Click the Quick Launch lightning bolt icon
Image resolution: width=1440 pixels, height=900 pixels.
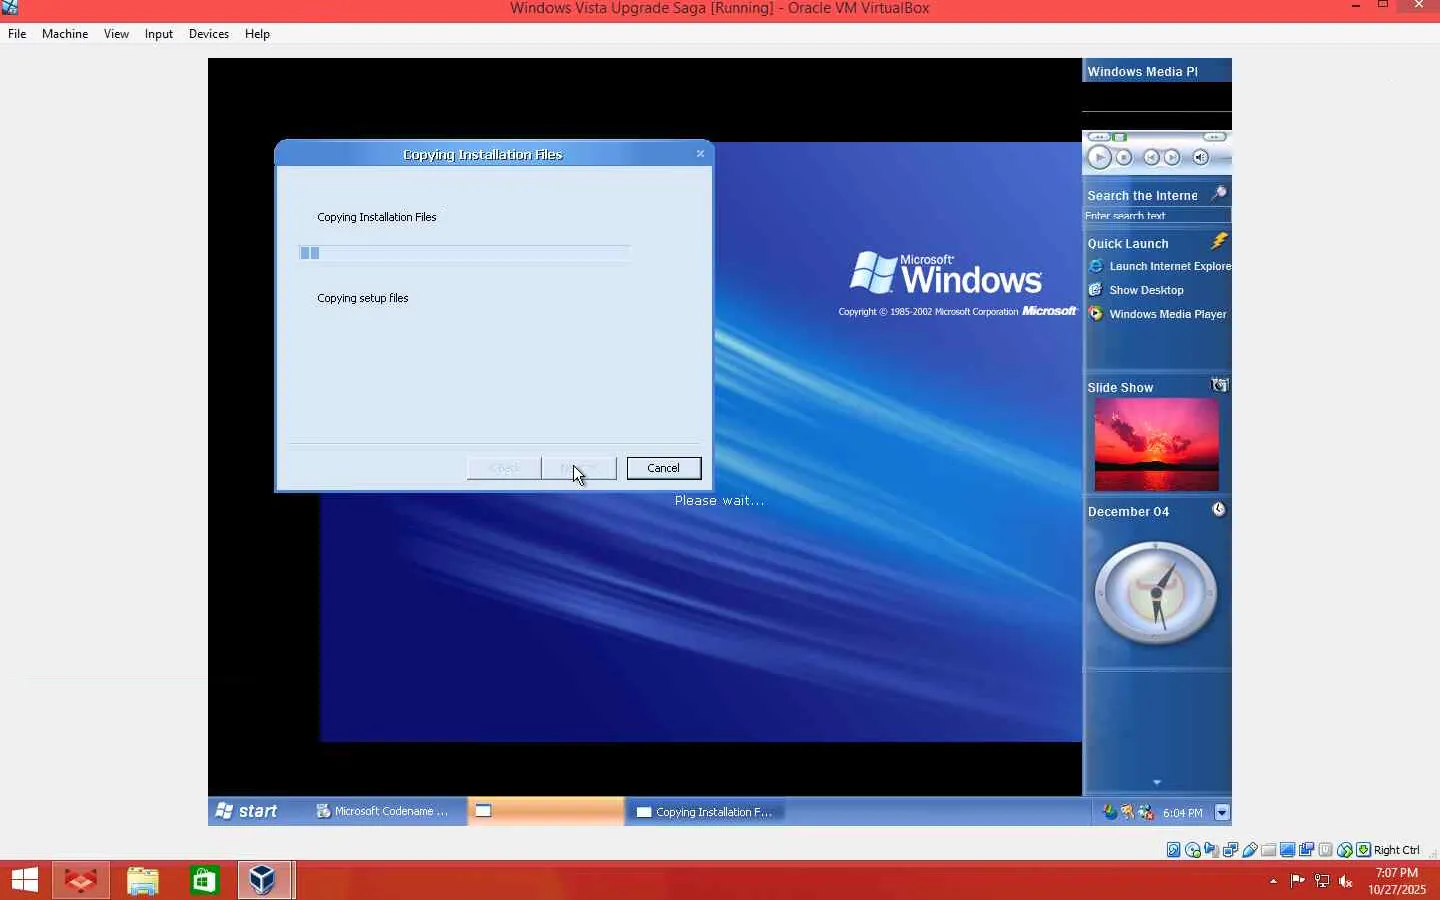coord(1219,241)
